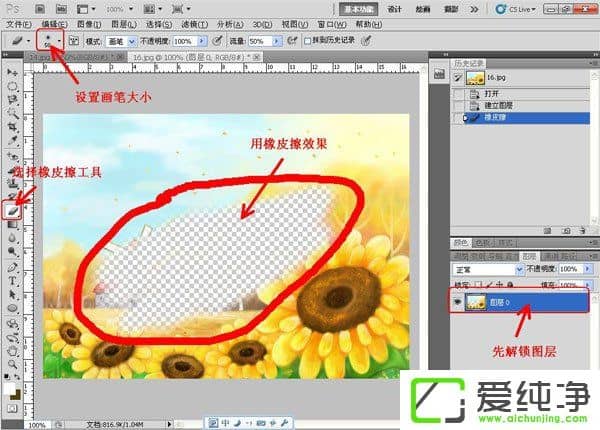Open the 滤镜(T) menu
The width and height of the screenshot is (600, 430).
(194, 24)
